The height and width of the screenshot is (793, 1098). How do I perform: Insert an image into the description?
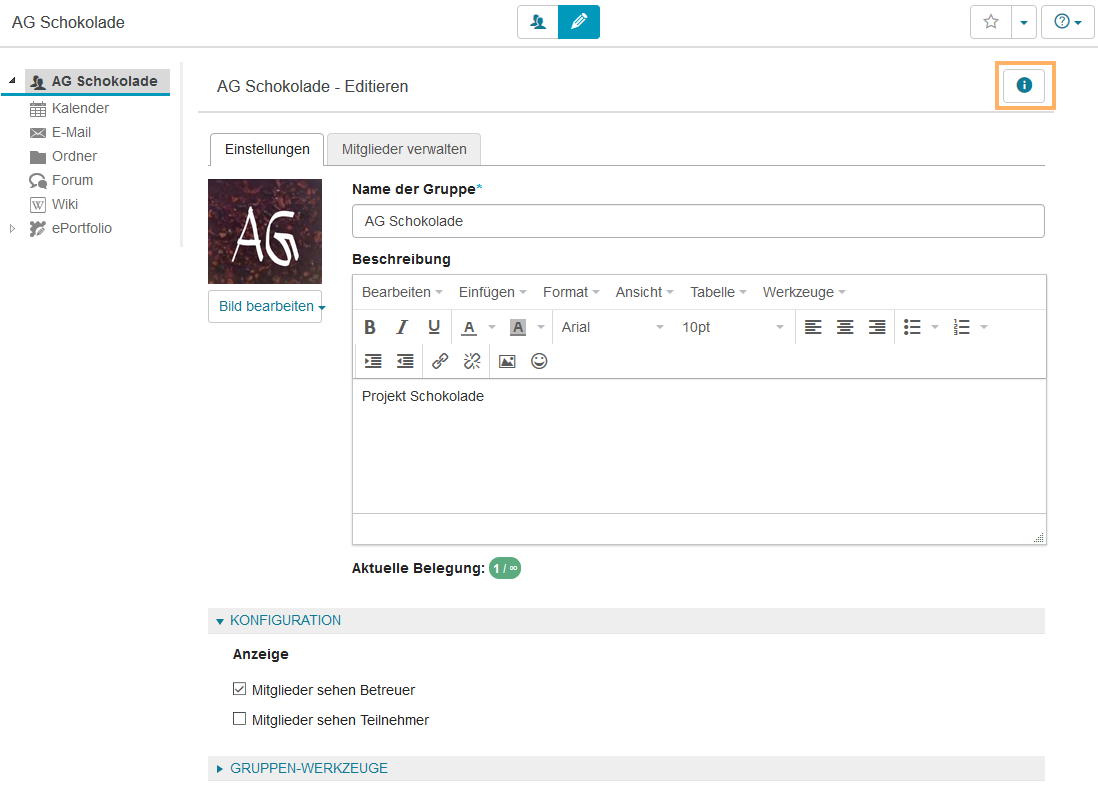(x=507, y=361)
